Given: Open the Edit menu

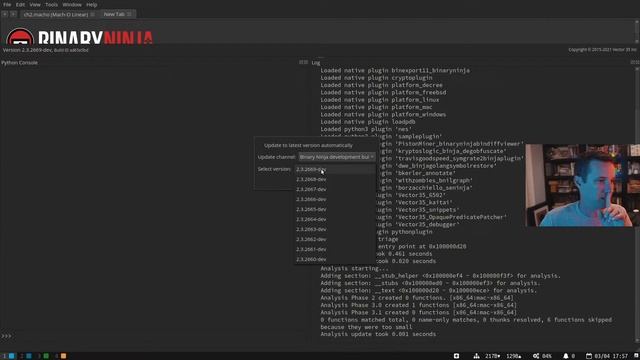Looking at the screenshot, I should (x=20, y=4).
